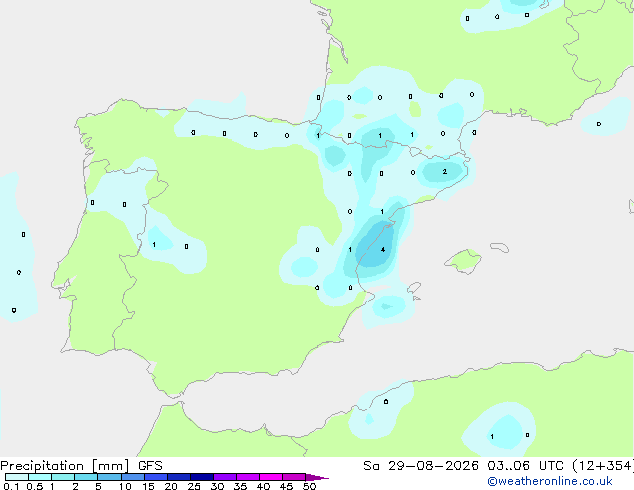Image resolution: width=634 pixels, height=490 pixels.
Task: Click the legend label '40'
Action: click(x=263, y=486)
